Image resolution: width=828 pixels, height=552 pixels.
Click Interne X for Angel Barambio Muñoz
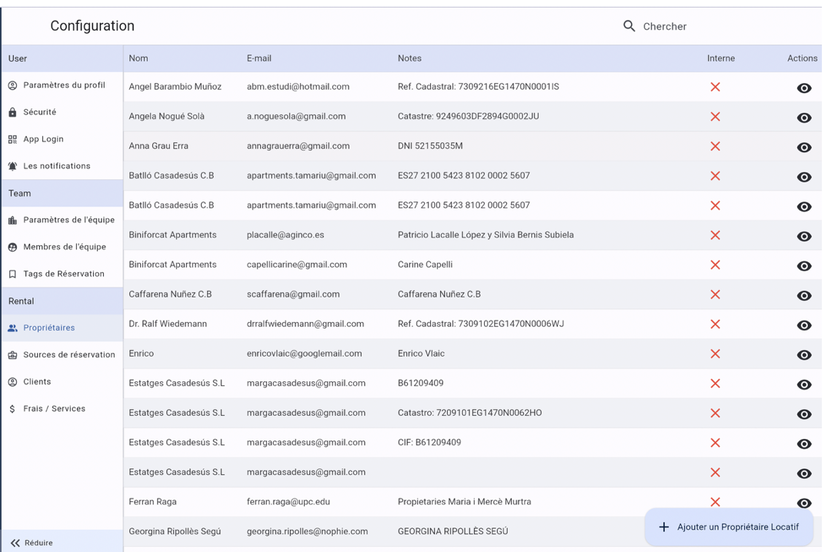coord(715,87)
